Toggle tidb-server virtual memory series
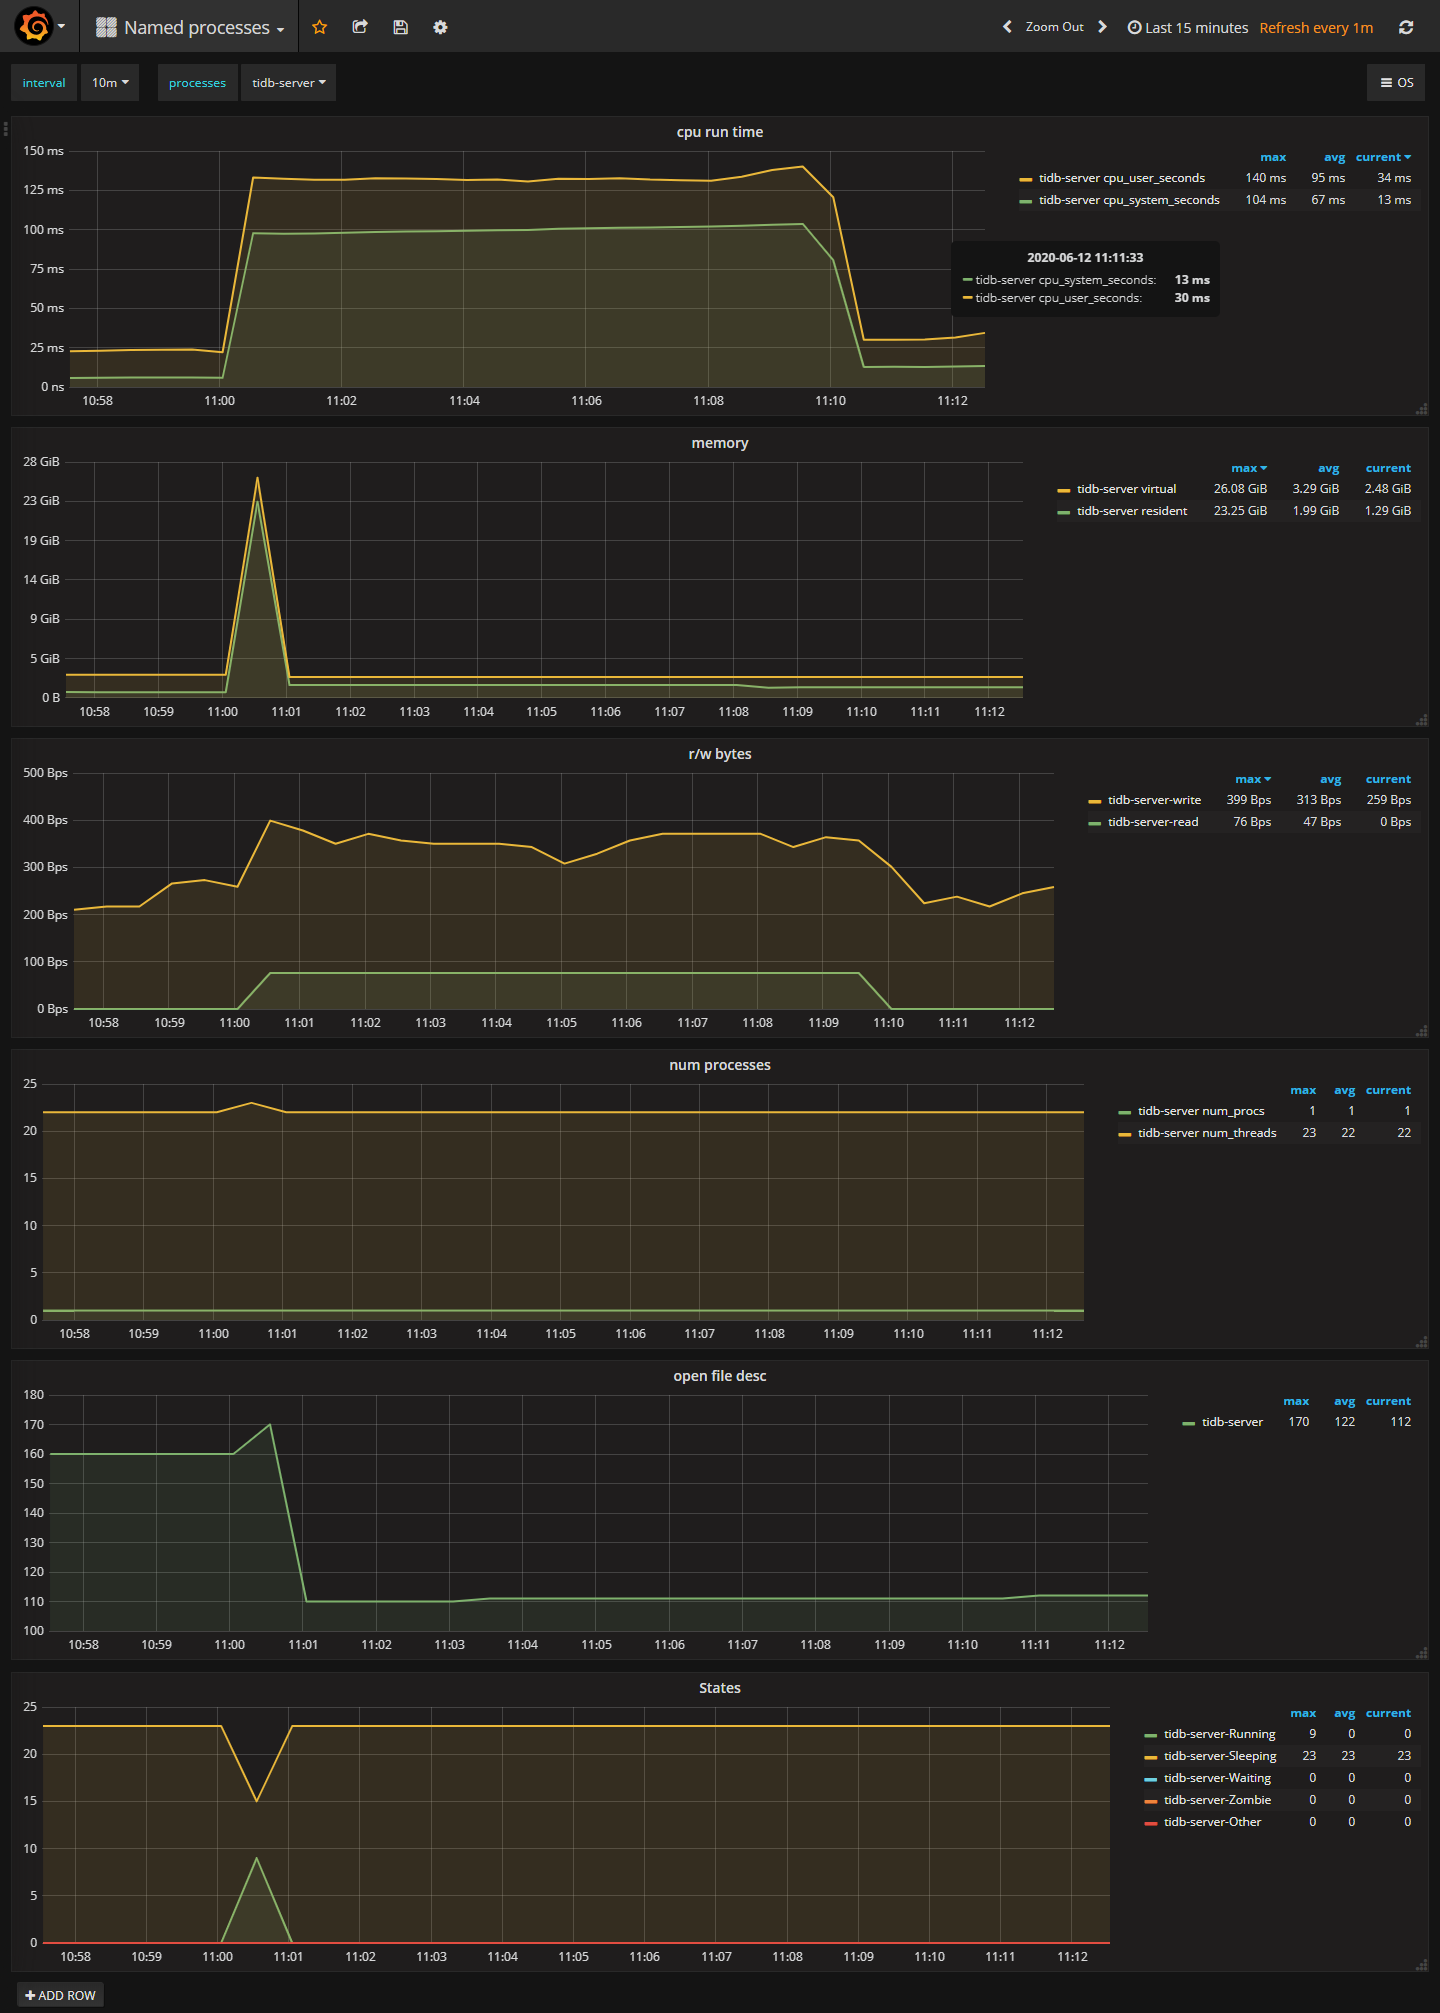Viewport: 1440px width, 2013px height. click(x=1126, y=489)
